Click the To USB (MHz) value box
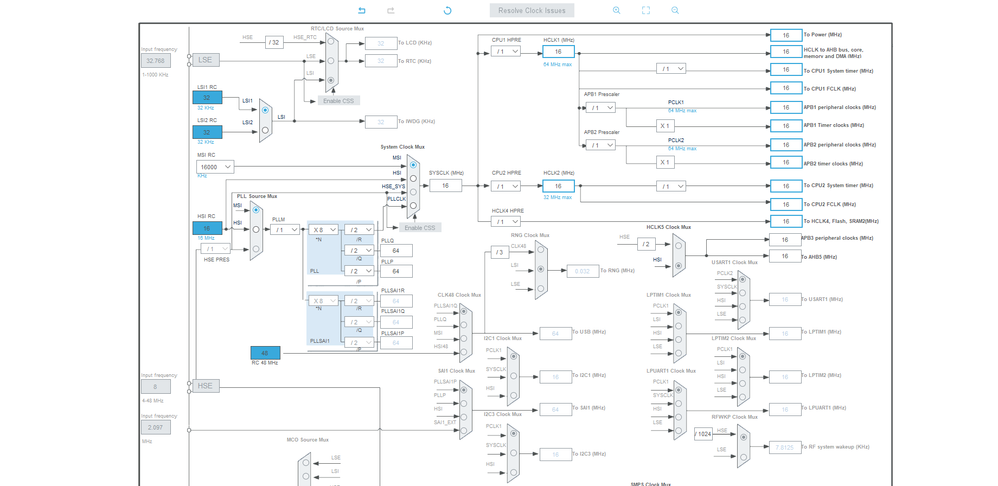 pos(556,333)
